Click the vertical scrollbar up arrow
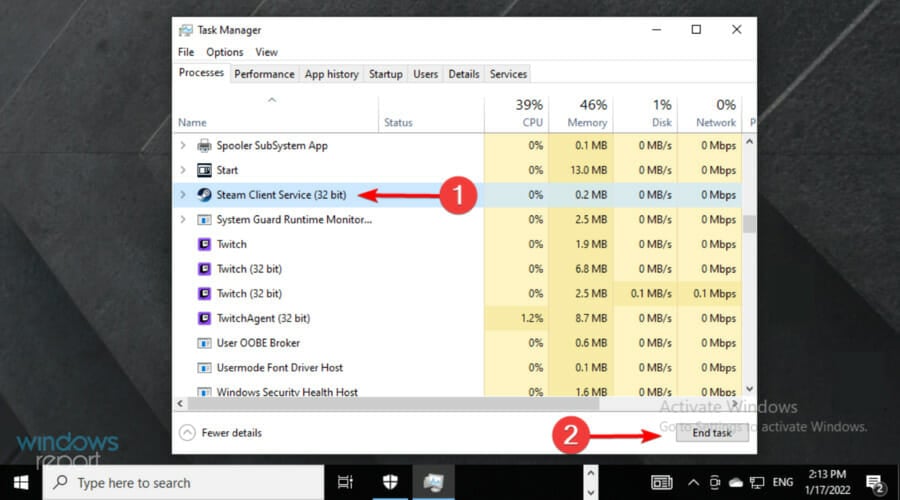Image resolution: width=900 pixels, height=500 pixels. (749, 141)
